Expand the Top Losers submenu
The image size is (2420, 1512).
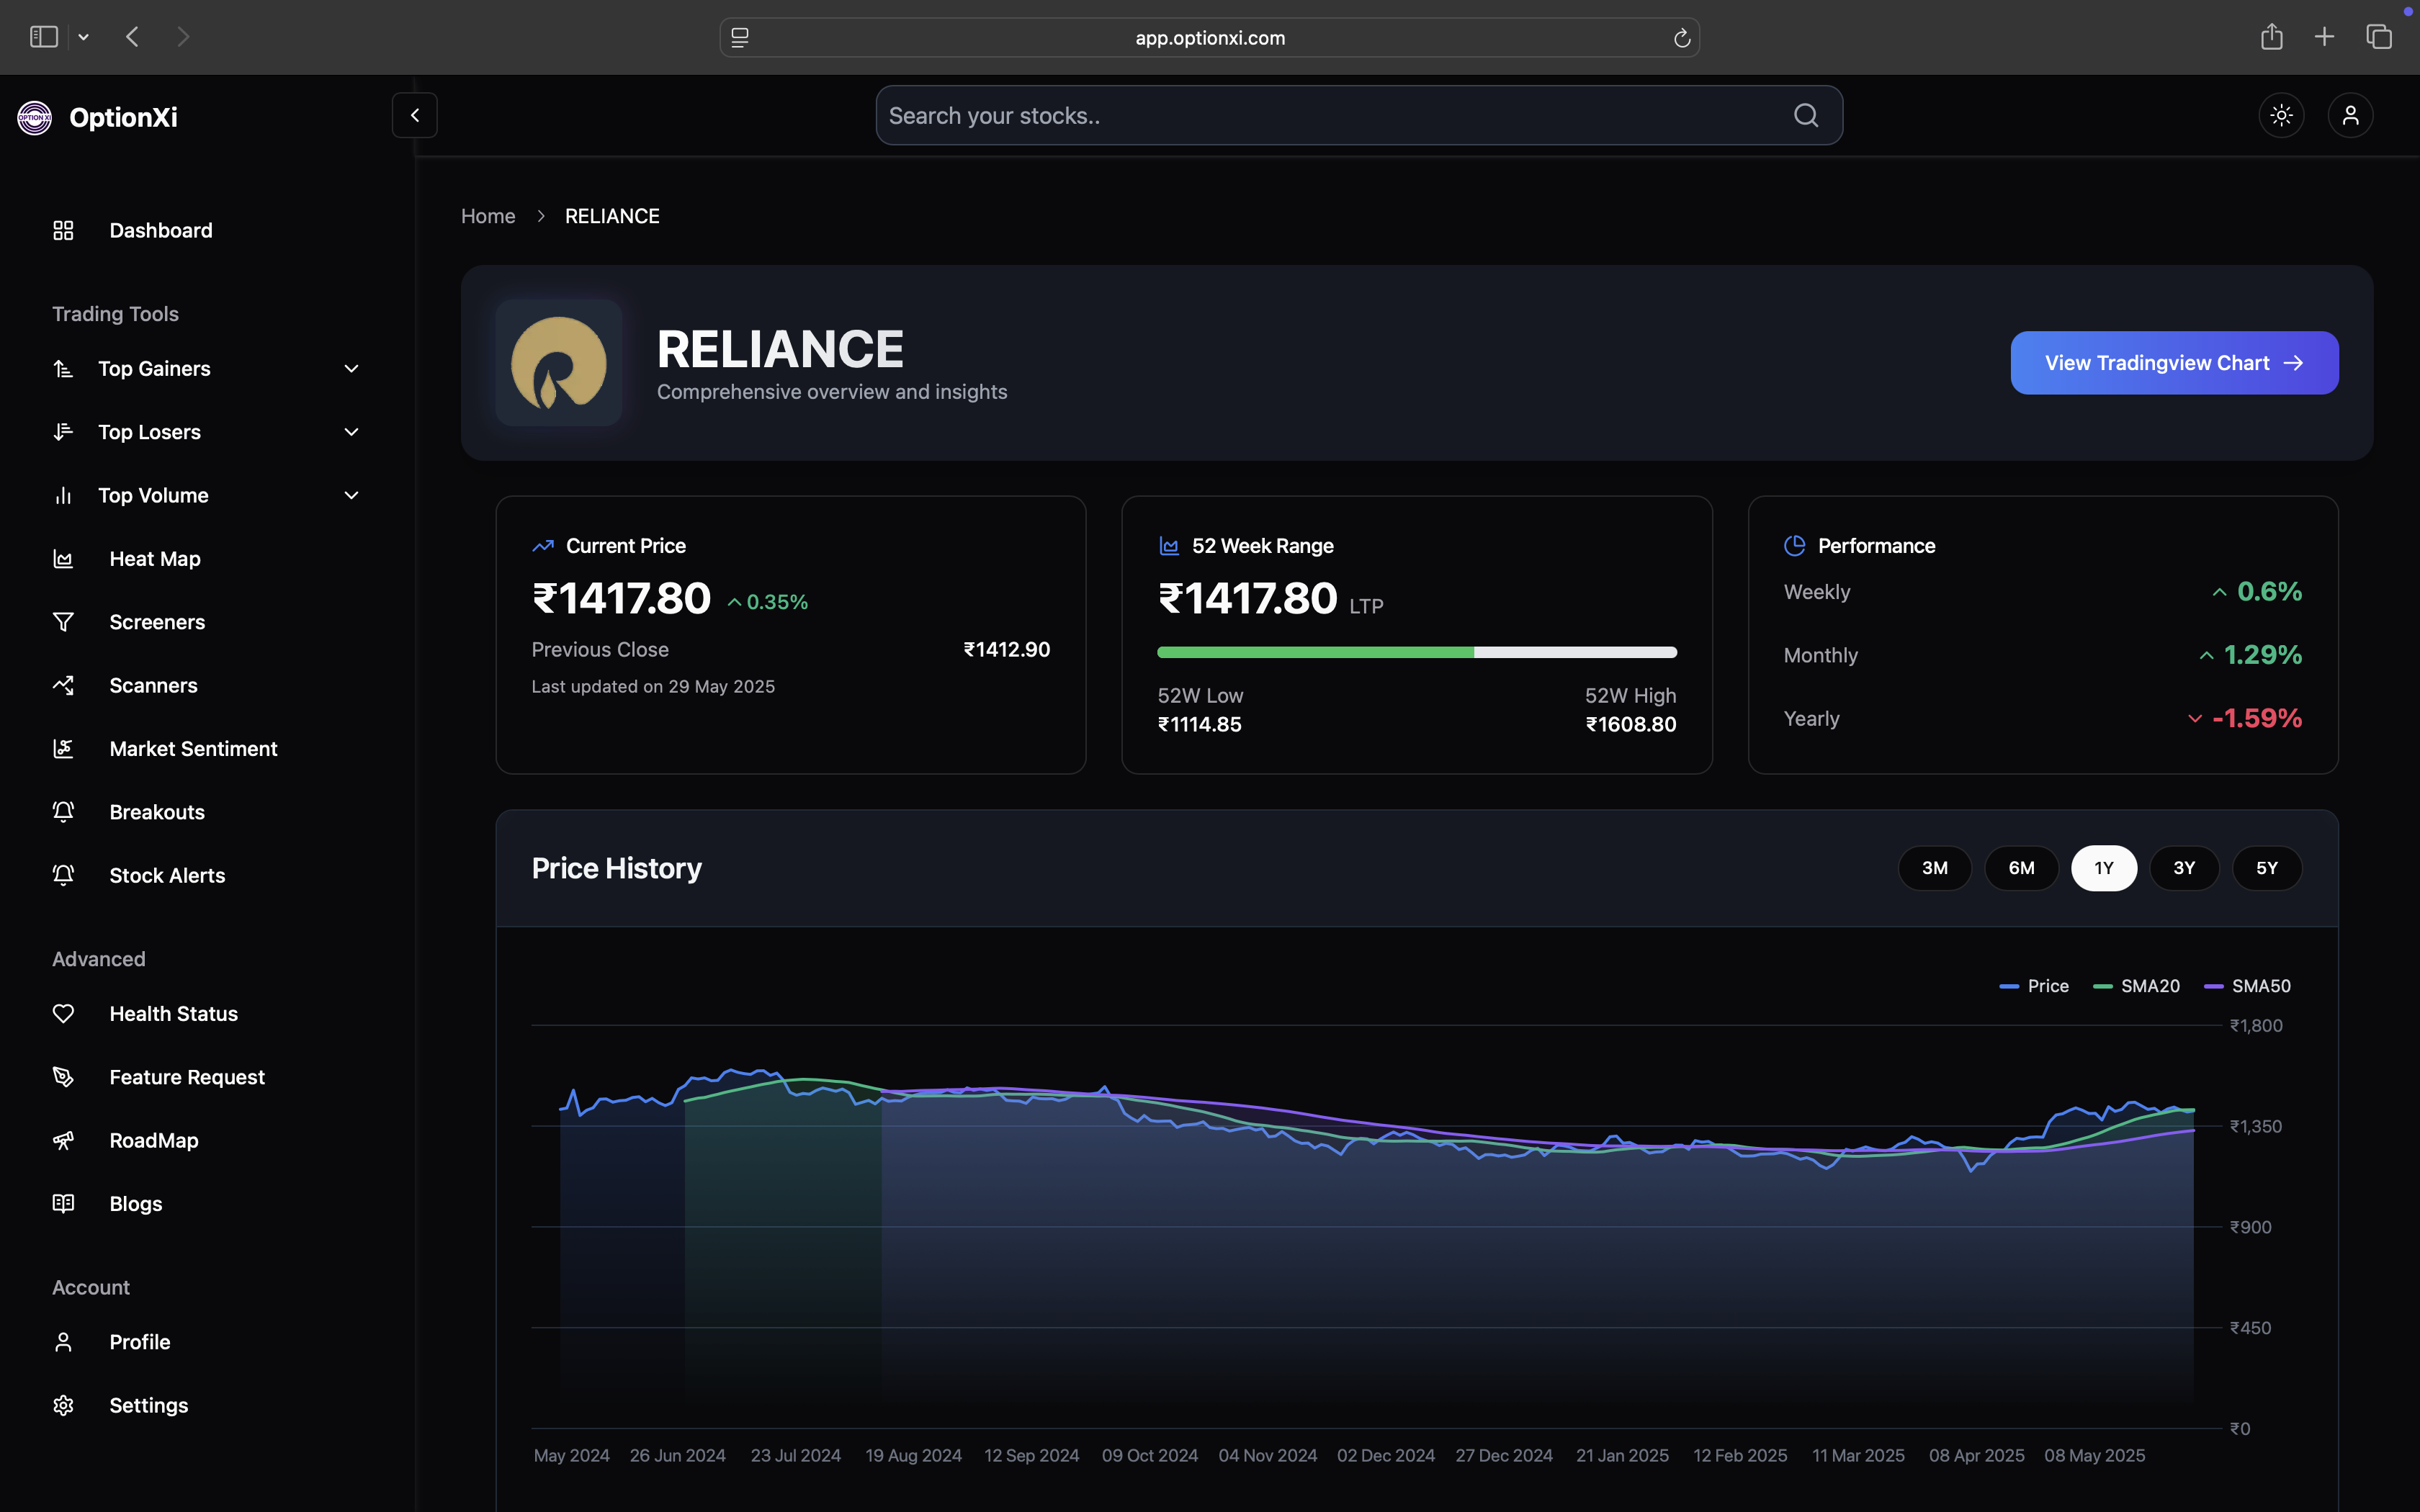click(351, 432)
